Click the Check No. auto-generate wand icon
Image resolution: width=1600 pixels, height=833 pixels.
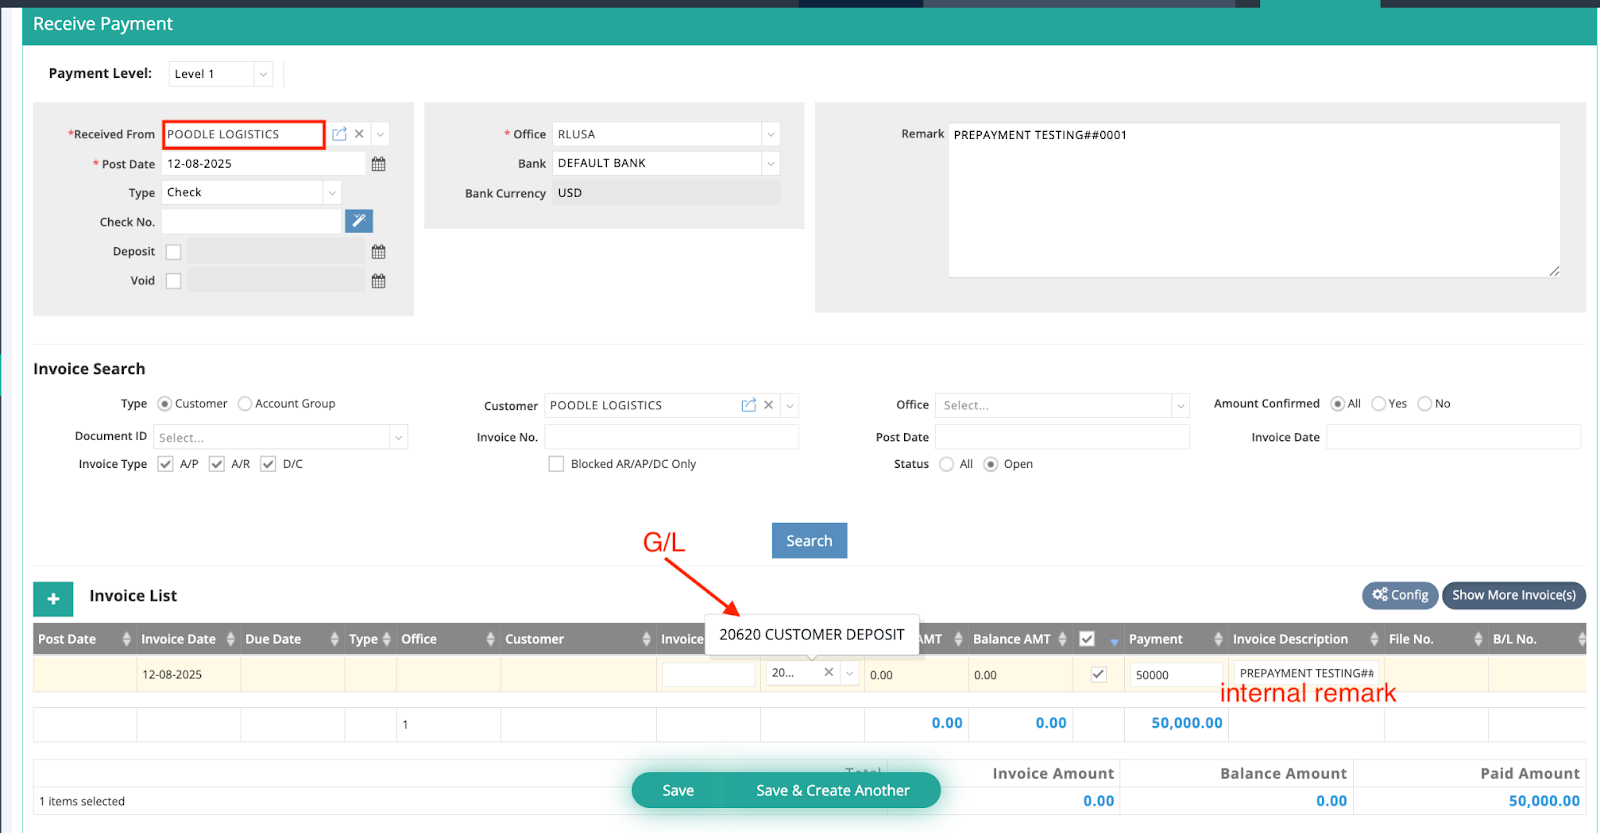click(x=358, y=221)
